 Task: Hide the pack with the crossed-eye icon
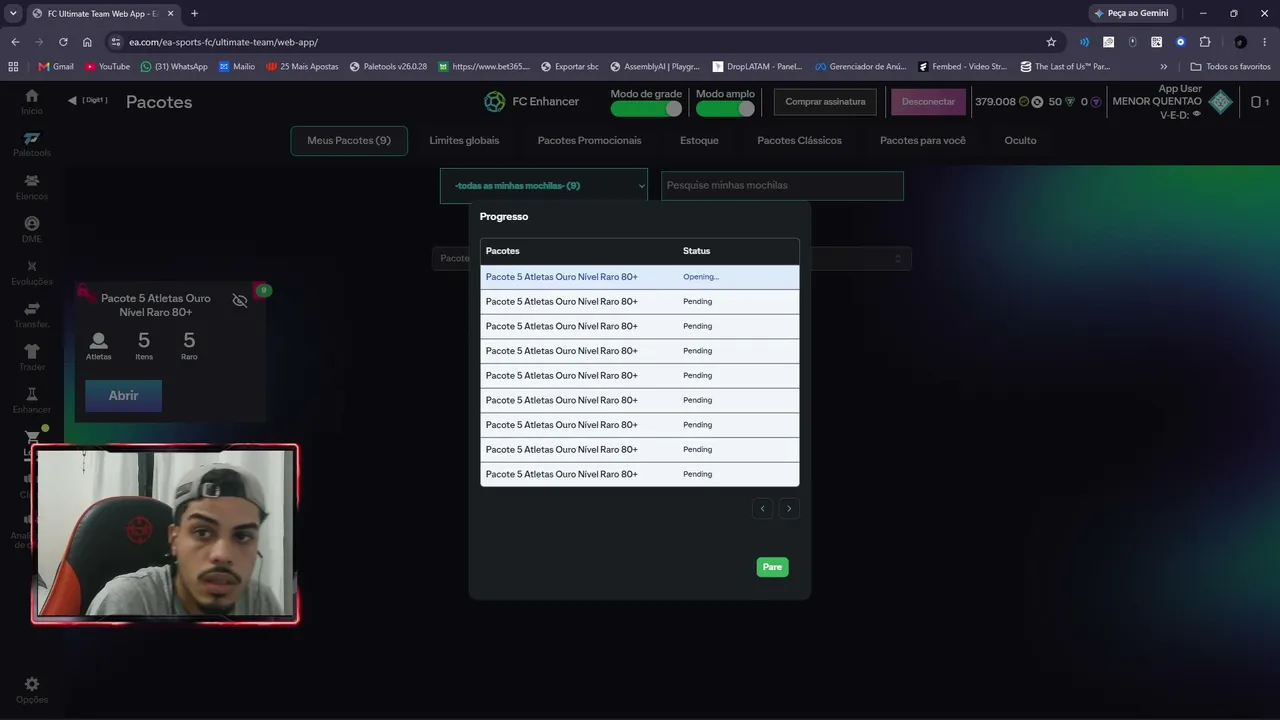click(x=240, y=301)
